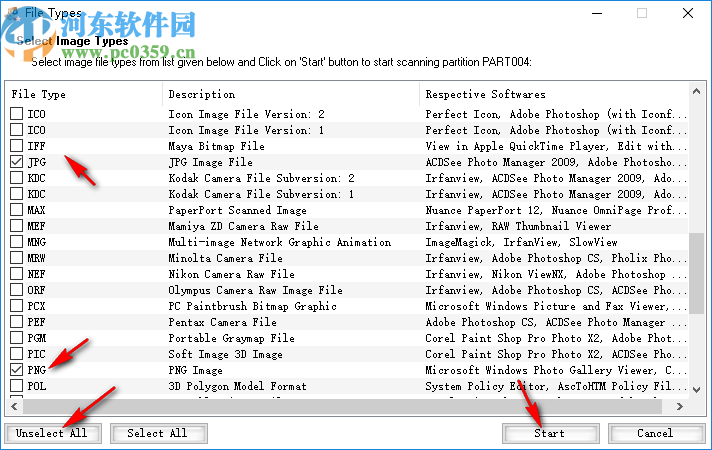The height and width of the screenshot is (450, 712).
Task: Click 'Icon Image File Version: 1' text
Action: click(247, 130)
